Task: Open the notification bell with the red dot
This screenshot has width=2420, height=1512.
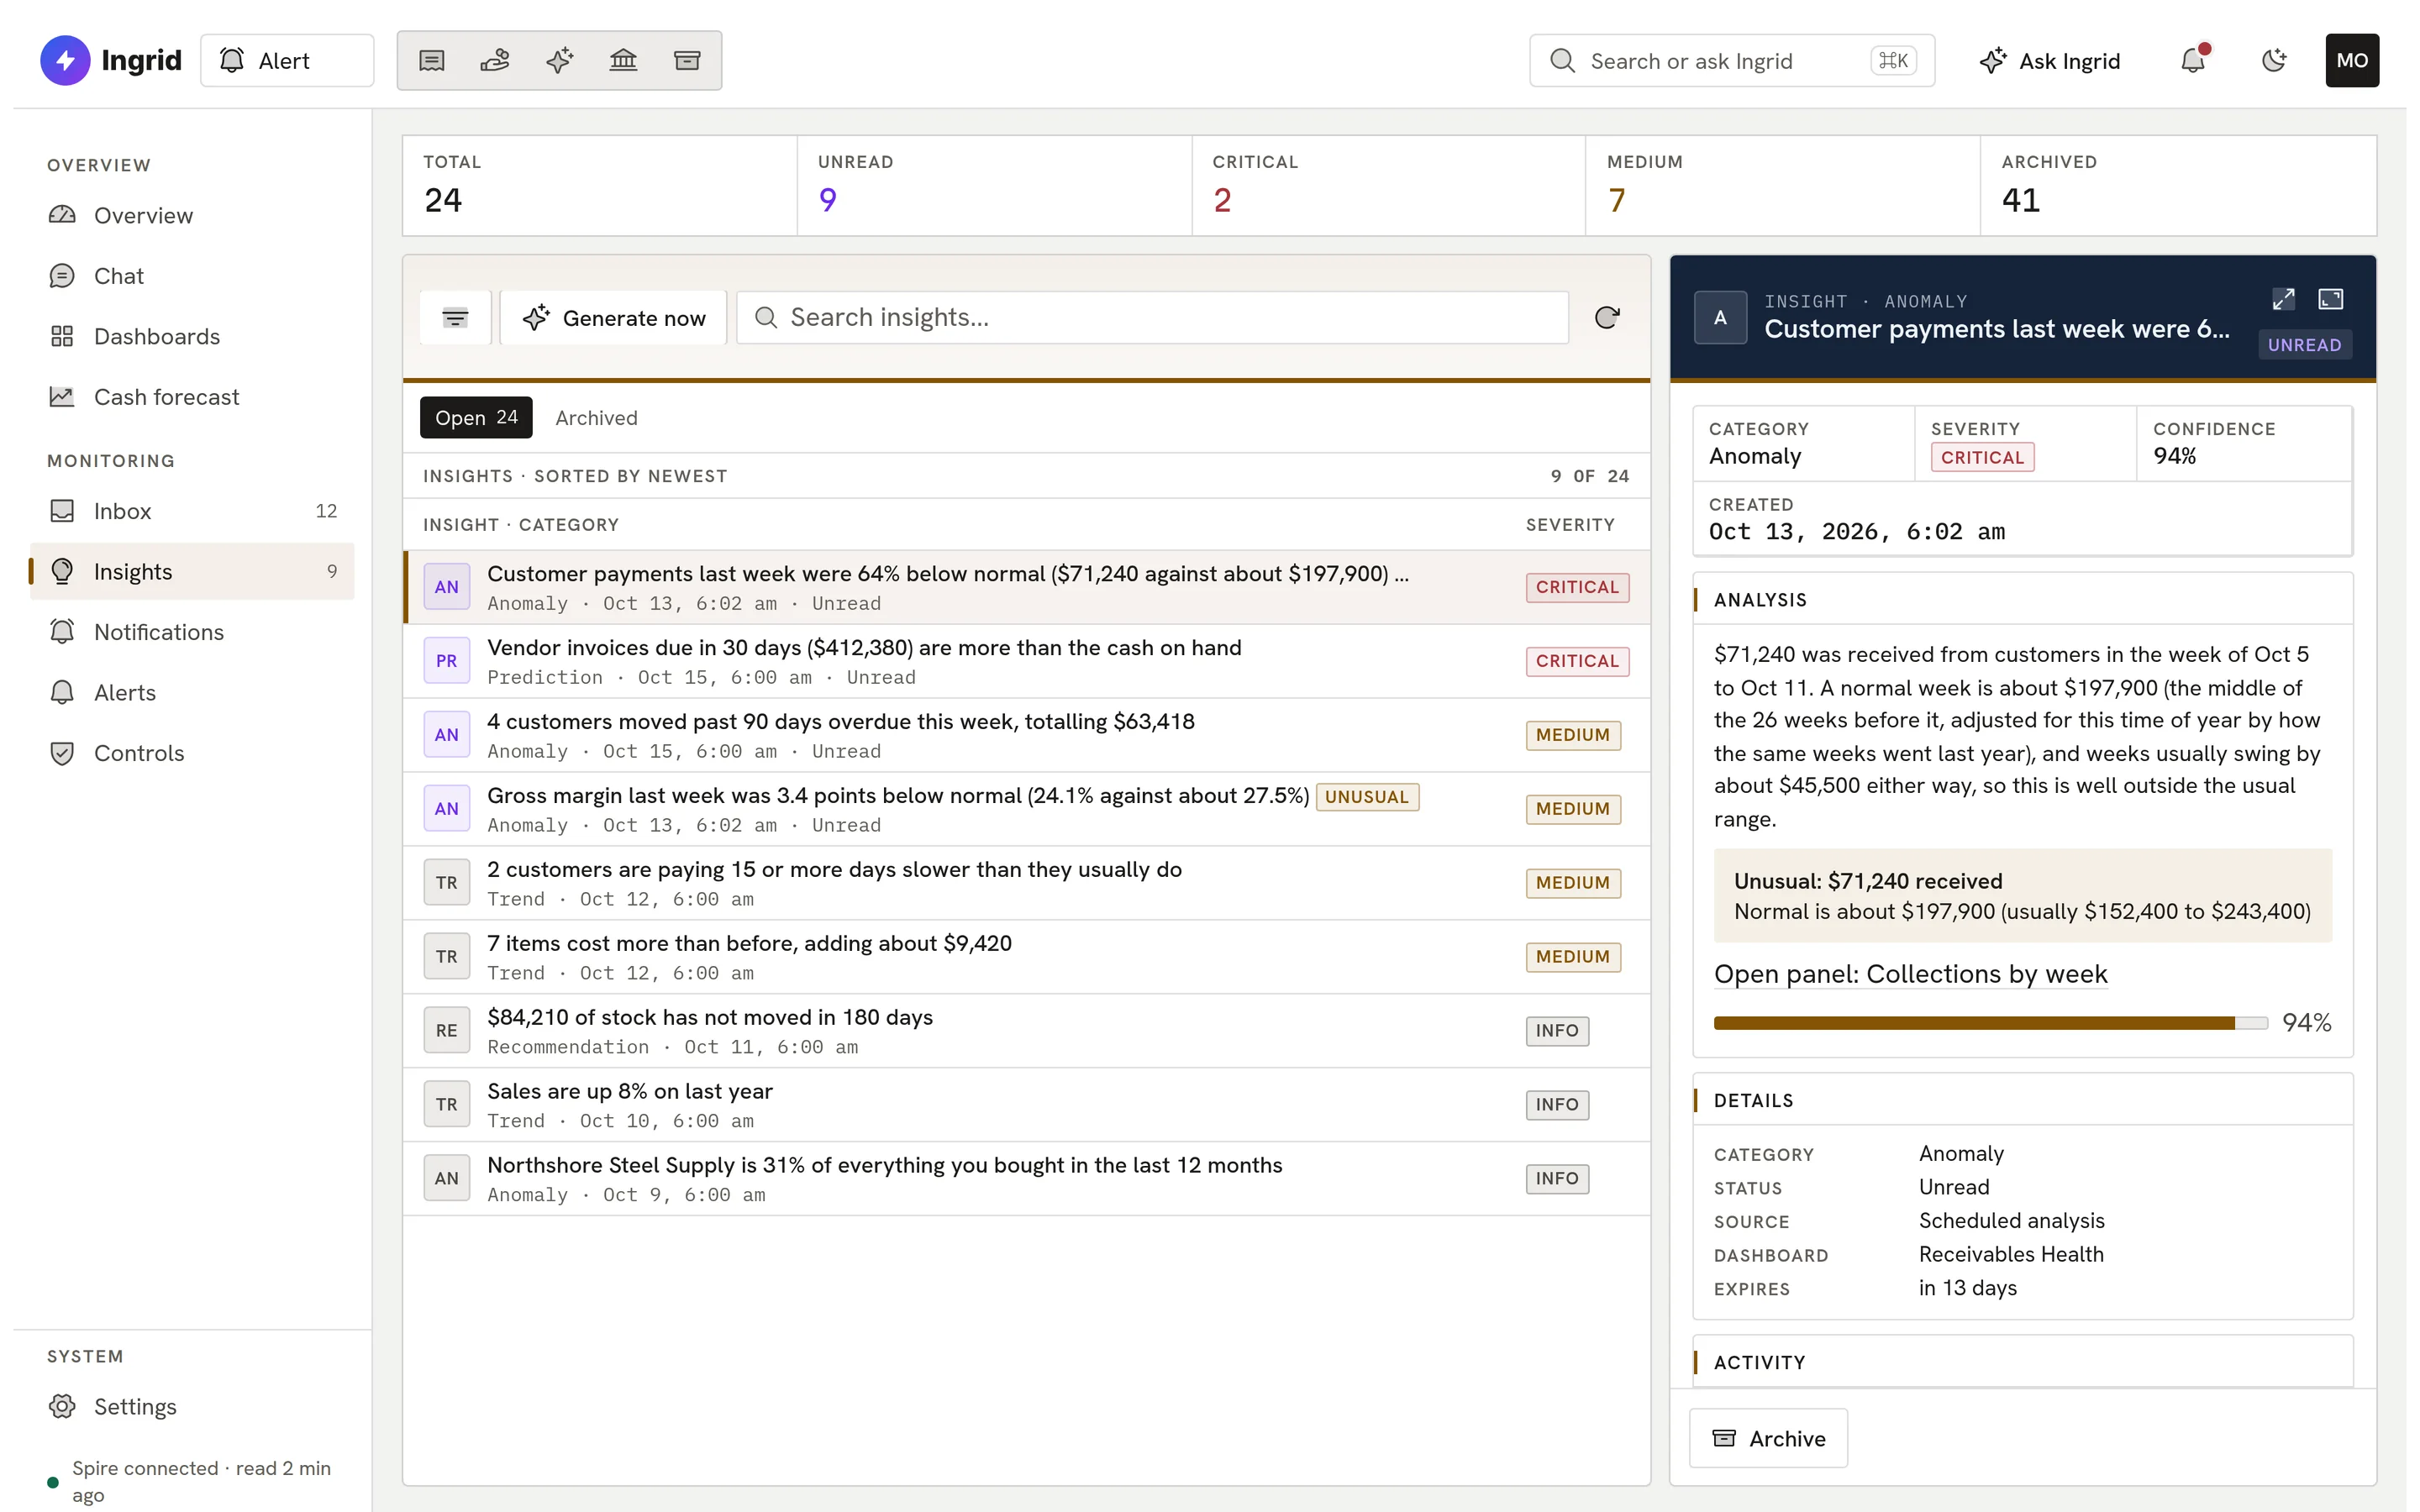Action: click(2193, 61)
